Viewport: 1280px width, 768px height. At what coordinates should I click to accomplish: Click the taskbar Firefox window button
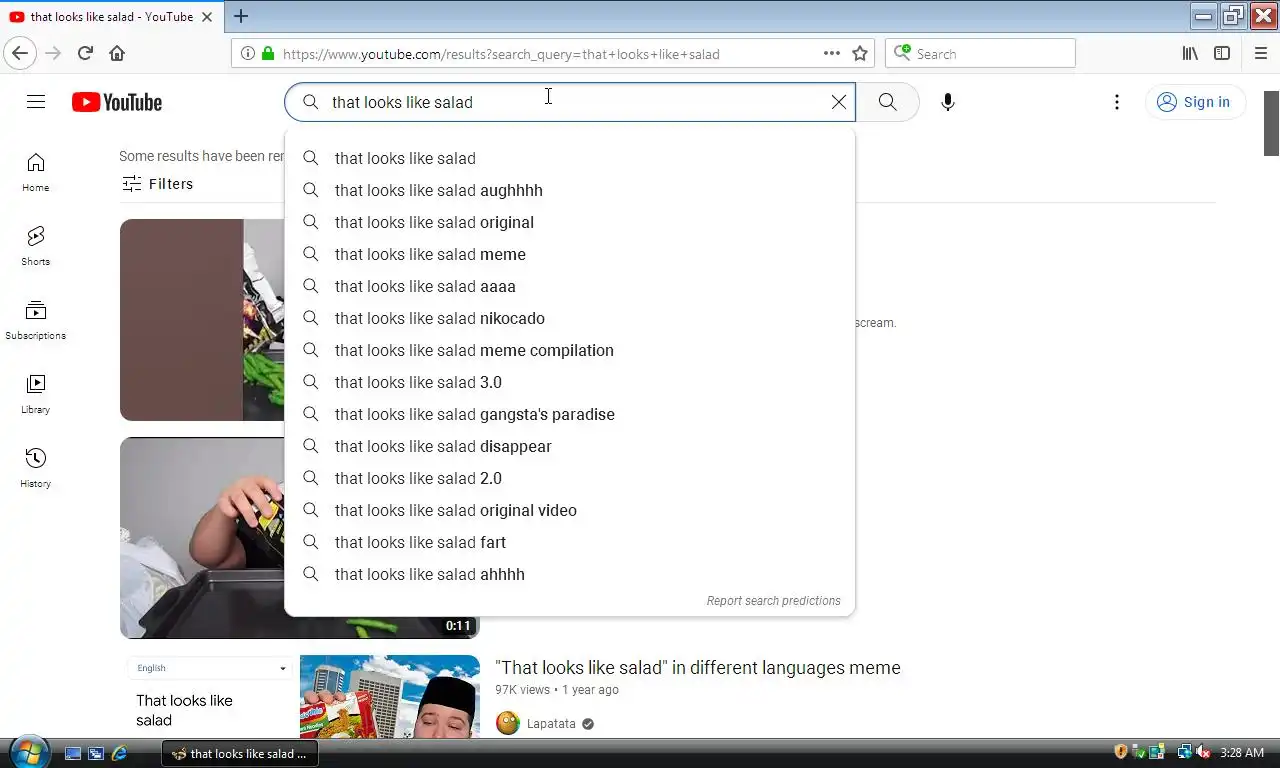(240, 753)
